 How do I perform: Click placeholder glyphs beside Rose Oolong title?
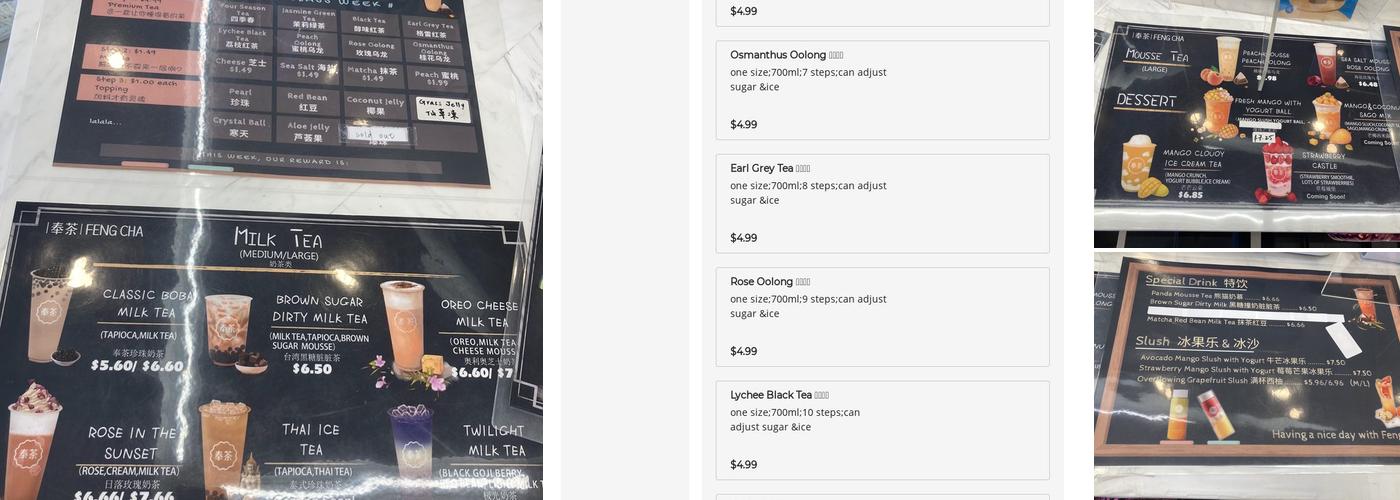[x=803, y=283]
